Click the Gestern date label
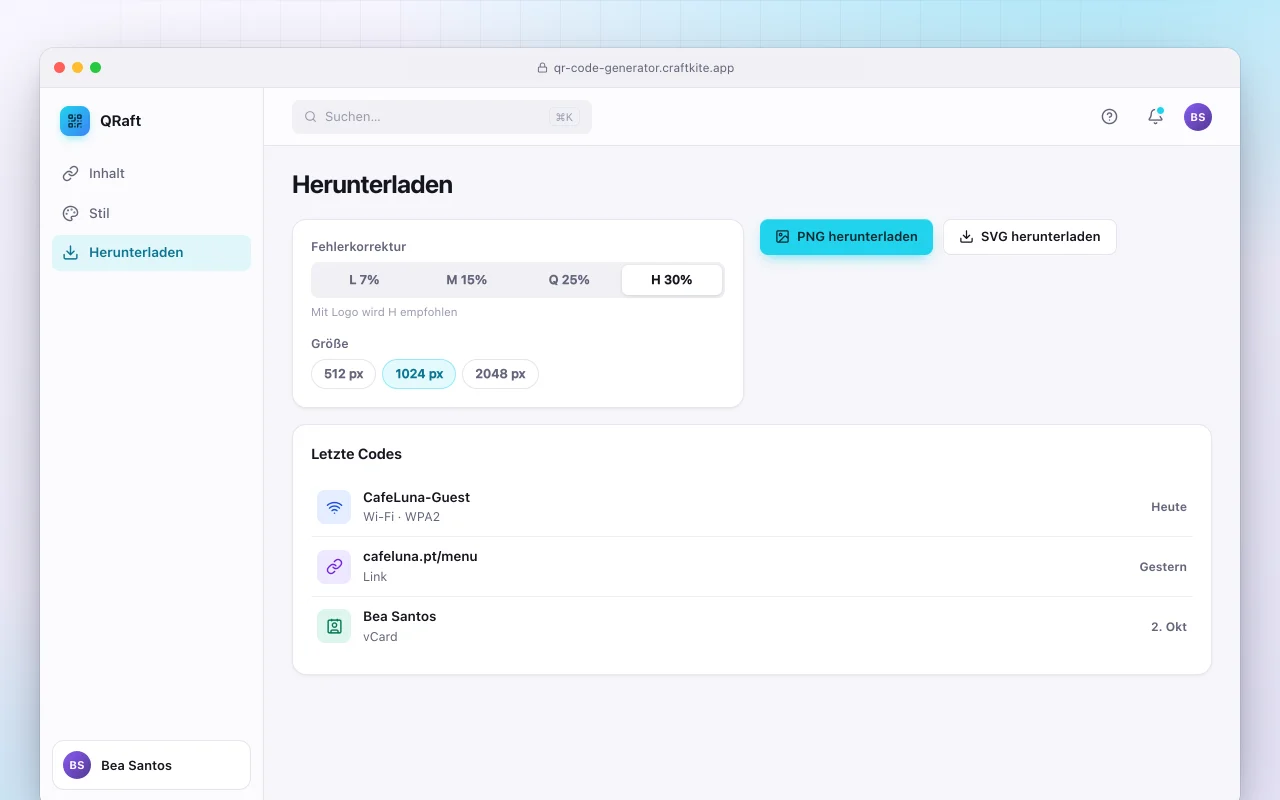 pyautogui.click(x=1163, y=567)
